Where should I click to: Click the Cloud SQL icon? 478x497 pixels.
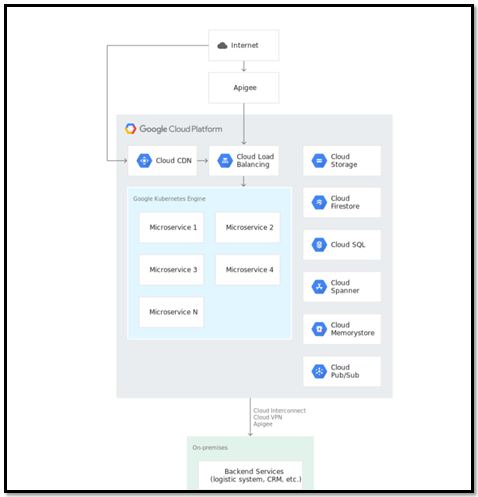pos(319,245)
